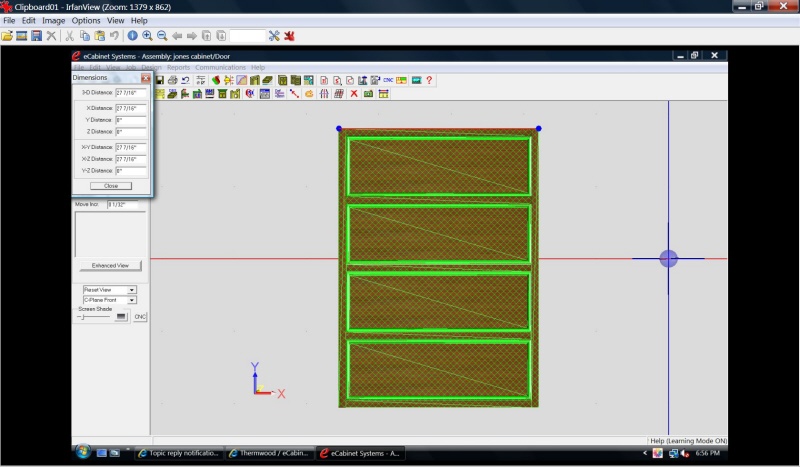Viewport: 800px width, 467px height.
Task: Click IrfanView's Paste clipboard icon
Action: coord(99,36)
